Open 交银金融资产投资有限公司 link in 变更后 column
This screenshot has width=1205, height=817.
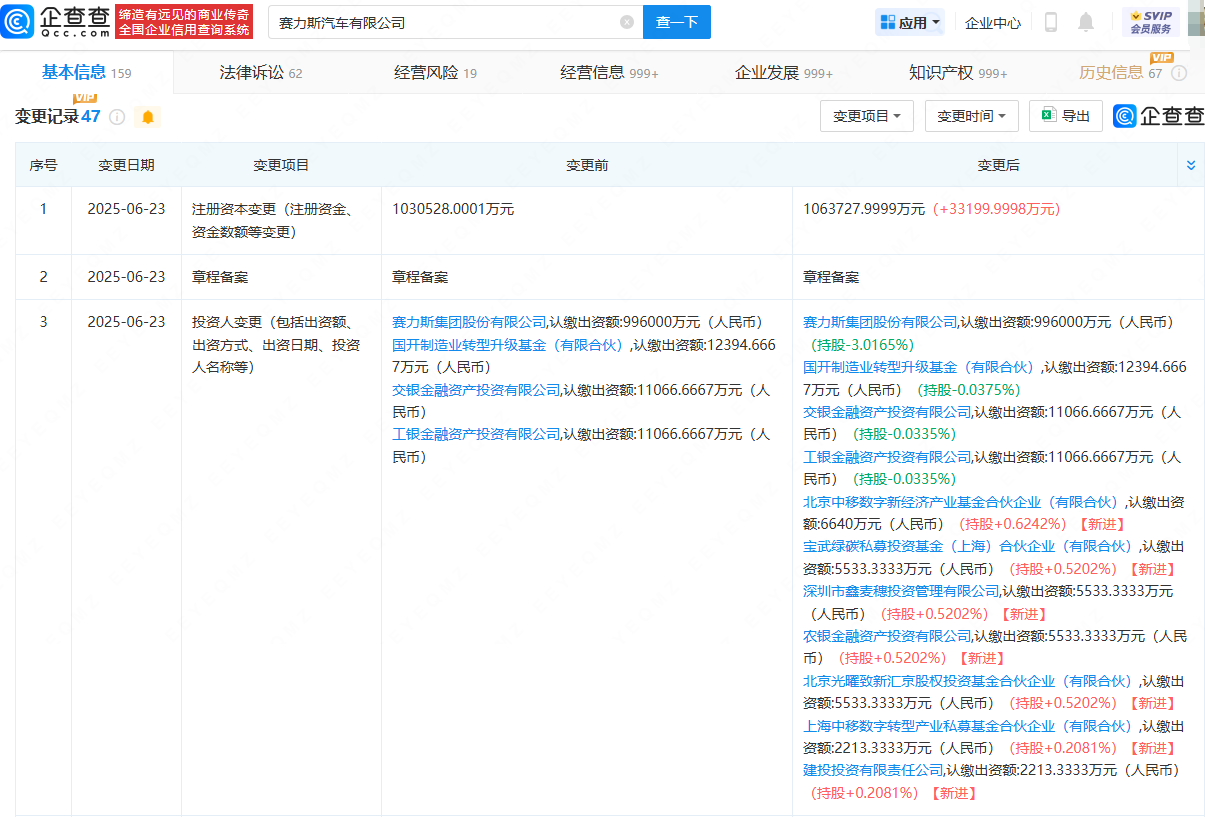tap(887, 411)
